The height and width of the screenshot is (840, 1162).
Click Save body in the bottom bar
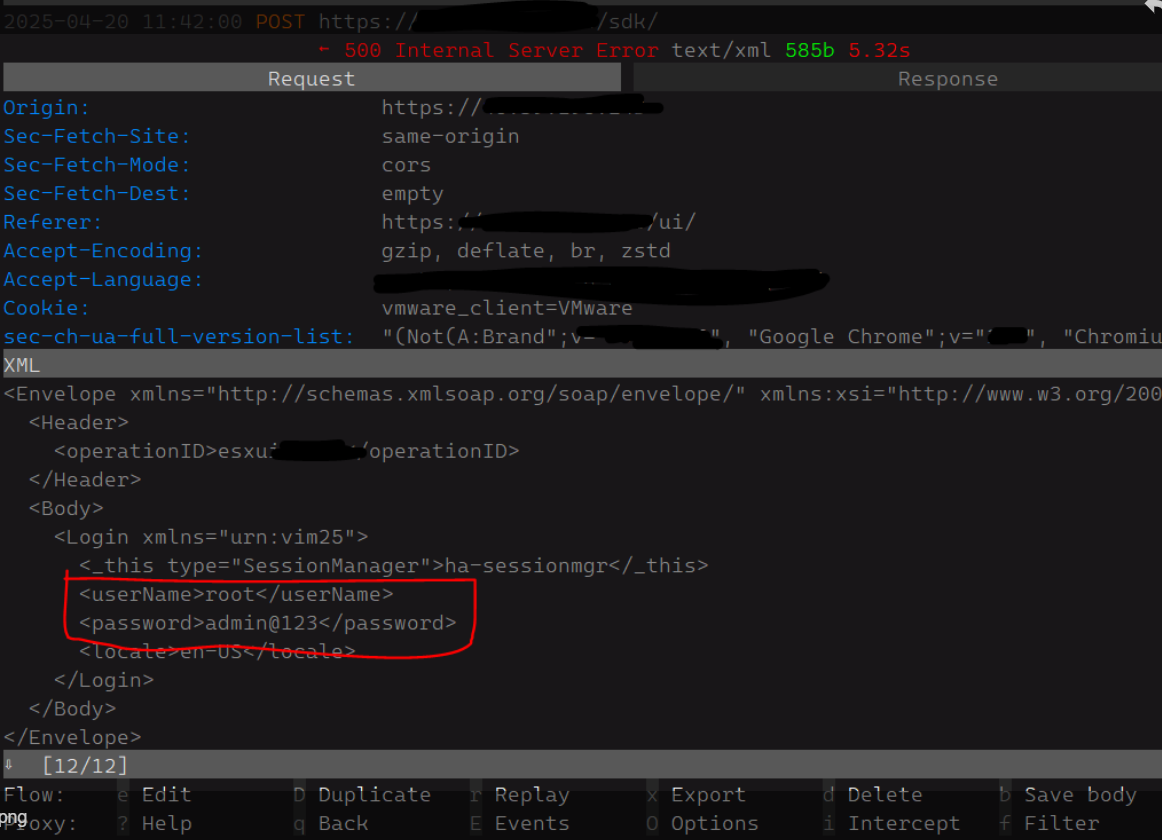coord(1080,795)
